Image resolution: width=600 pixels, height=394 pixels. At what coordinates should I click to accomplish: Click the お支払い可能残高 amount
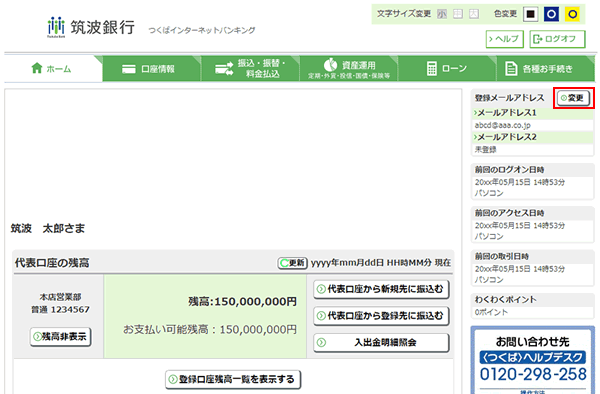(210, 329)
